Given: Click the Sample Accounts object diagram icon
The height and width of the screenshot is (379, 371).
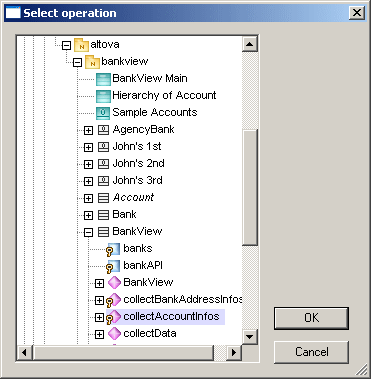Looking at the screenshot, I should [103, 113].
